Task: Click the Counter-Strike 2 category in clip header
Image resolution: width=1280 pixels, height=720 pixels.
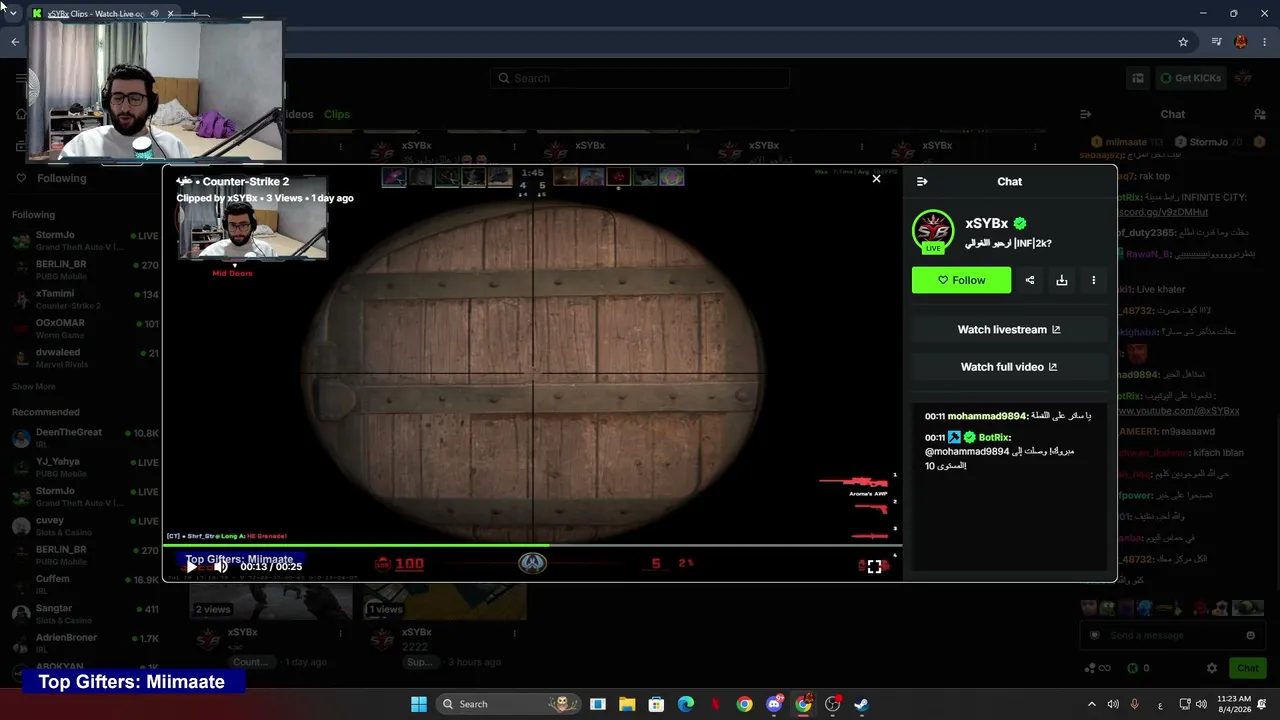Action: pos(246,181)
